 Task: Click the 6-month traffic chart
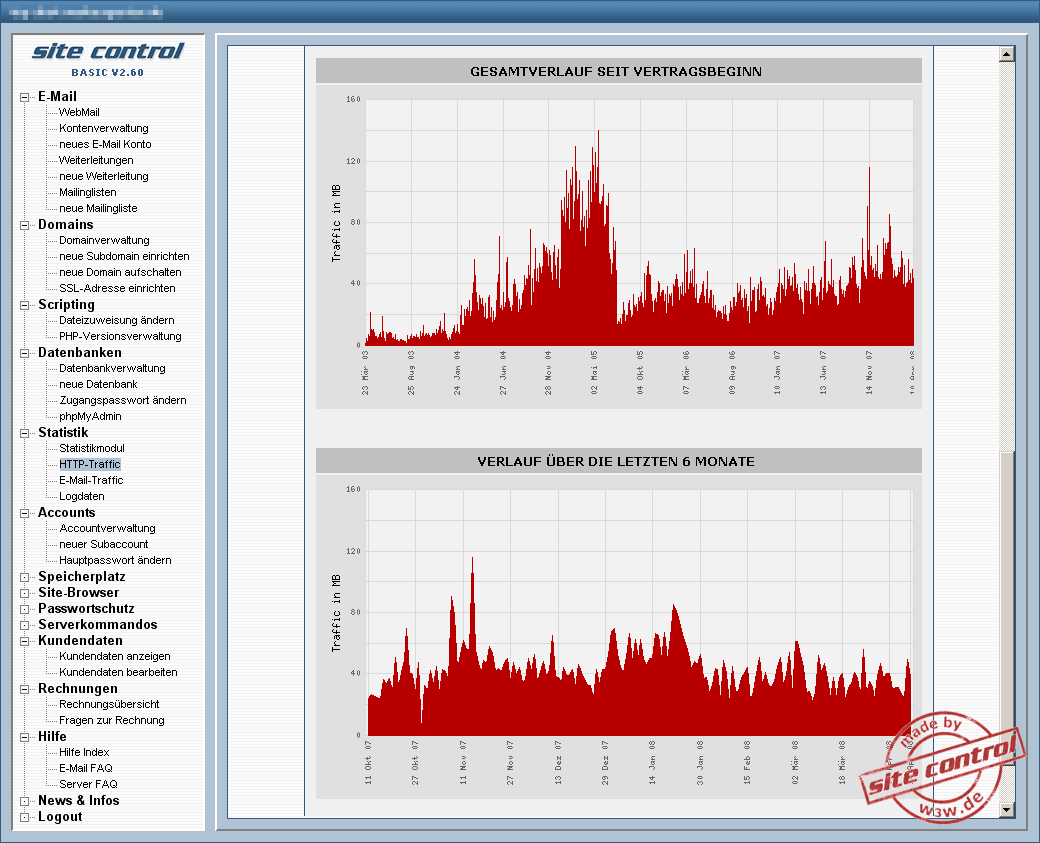tap(619, 637)
